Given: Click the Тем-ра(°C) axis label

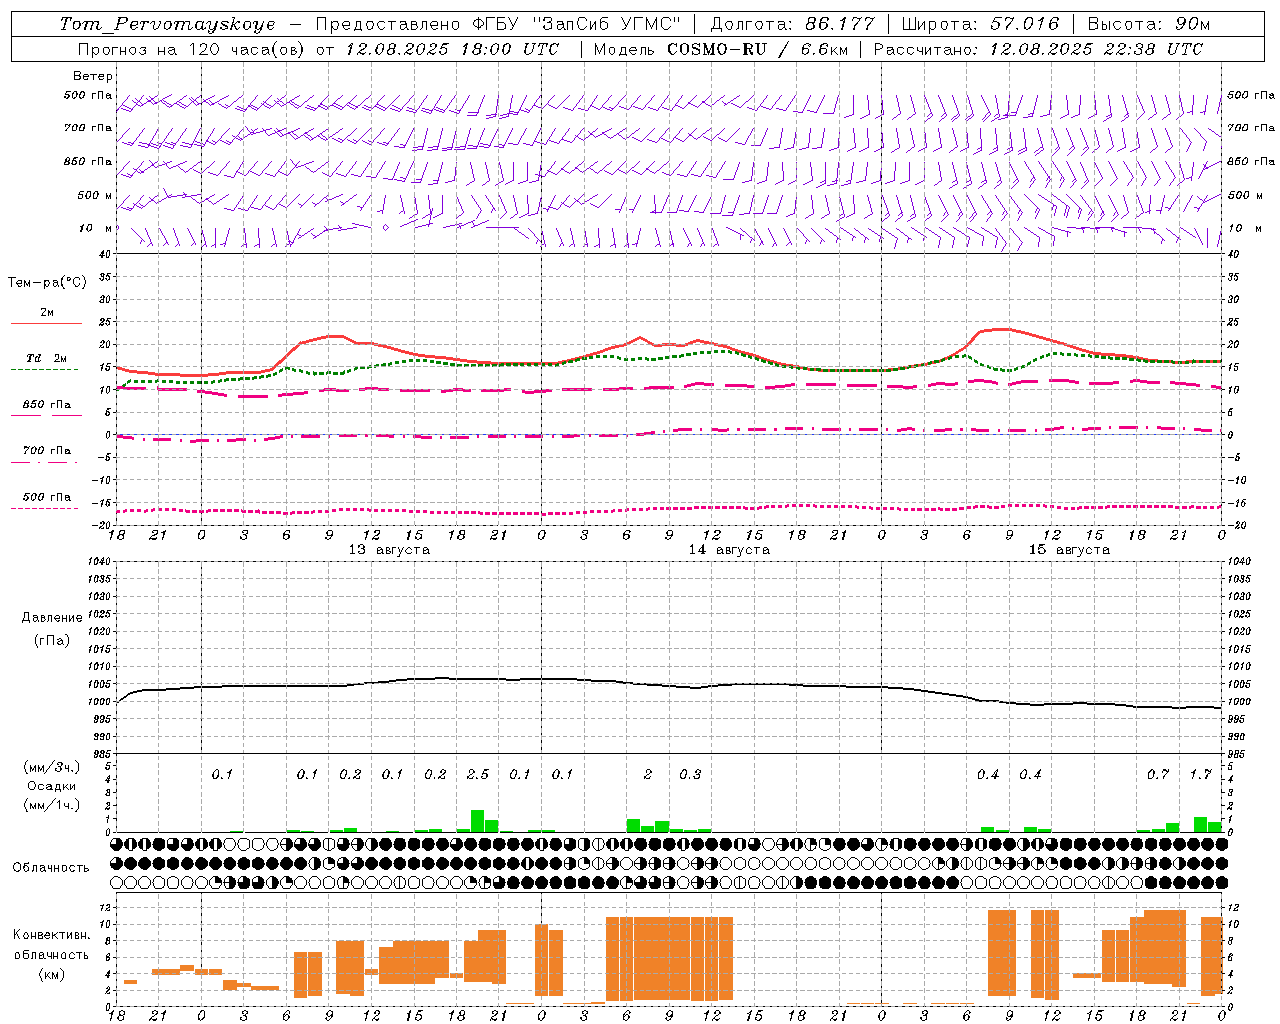Looking at the screenshot, I should [x=47, y=283].
